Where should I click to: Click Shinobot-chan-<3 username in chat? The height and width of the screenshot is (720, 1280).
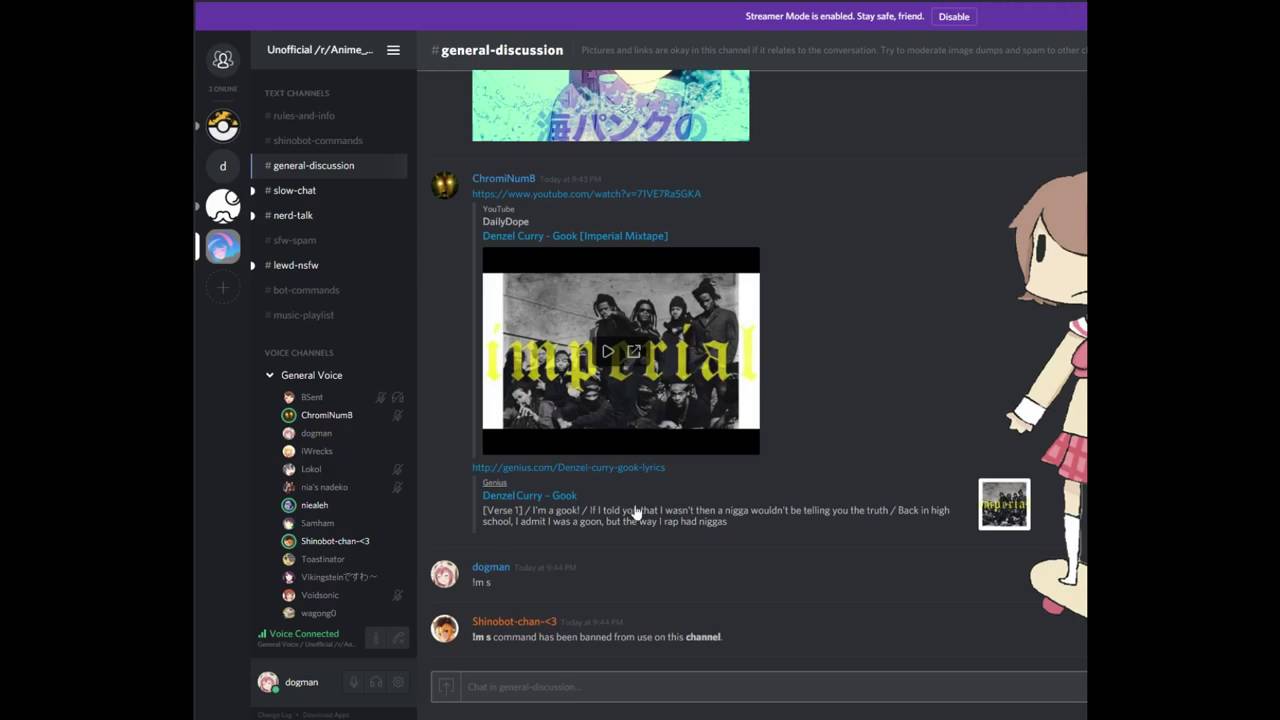[514, 622]
